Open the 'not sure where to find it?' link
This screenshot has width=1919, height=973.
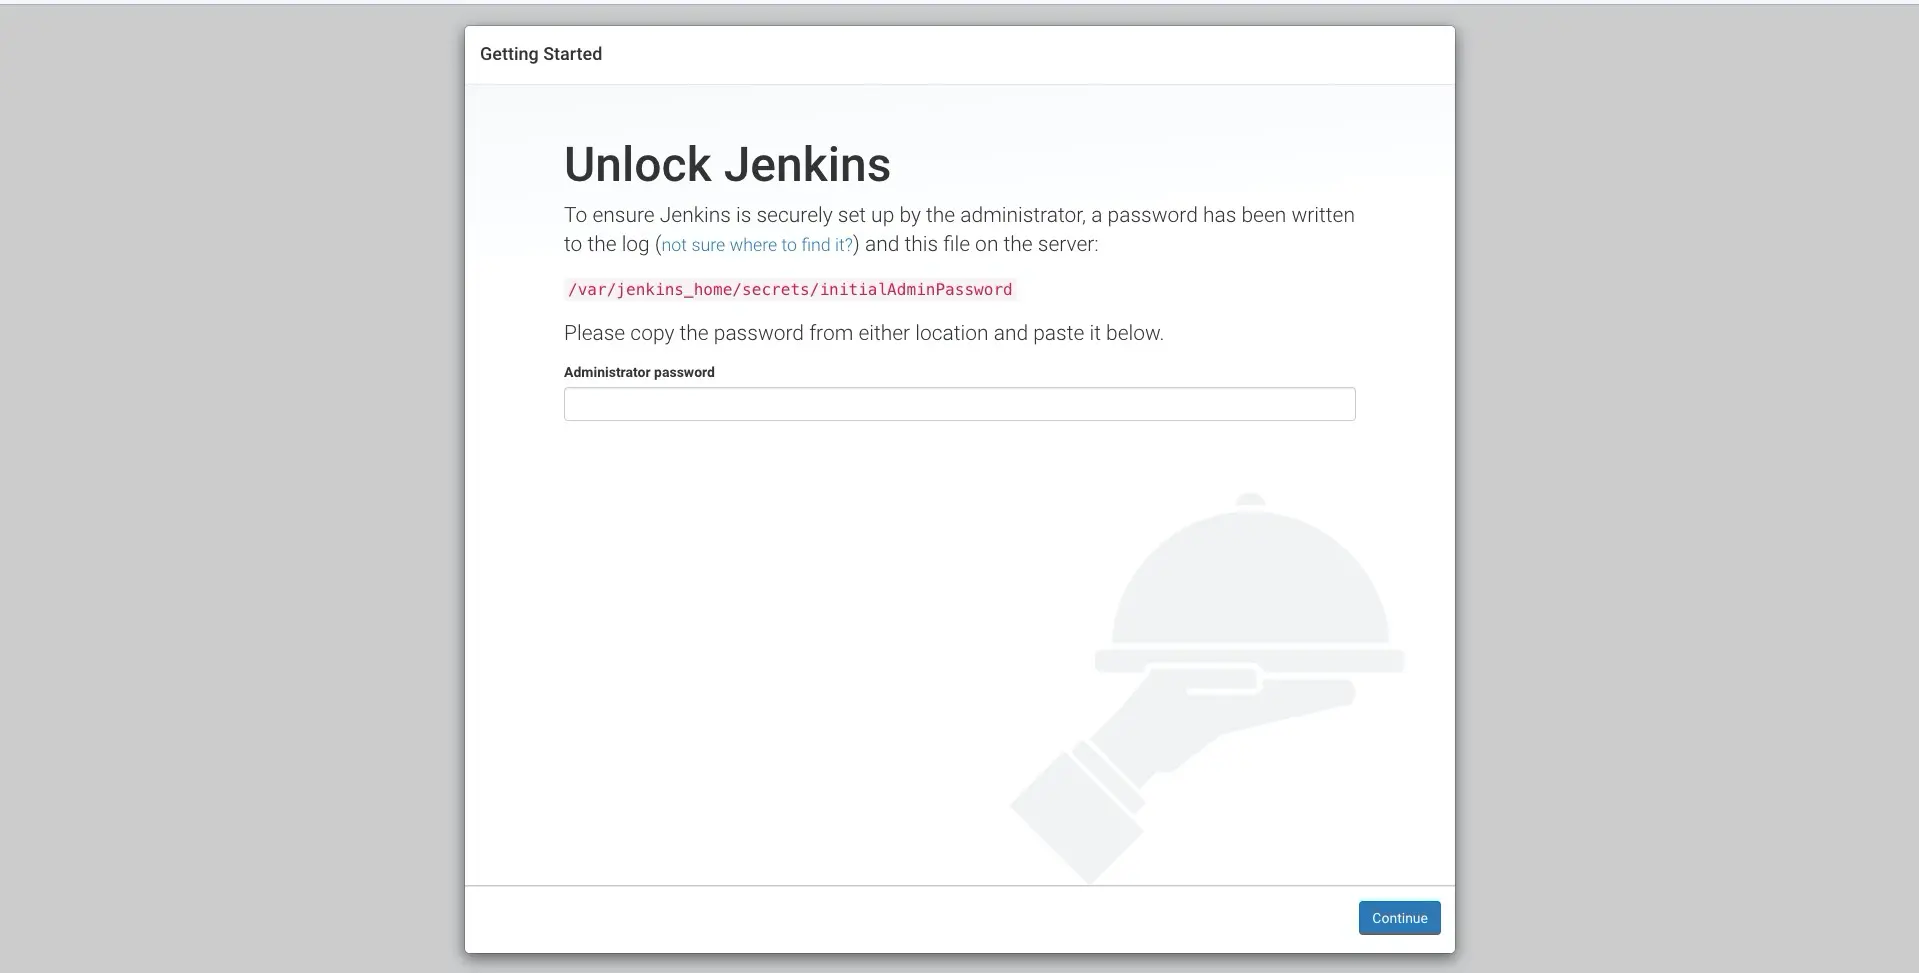click(757, 245)
